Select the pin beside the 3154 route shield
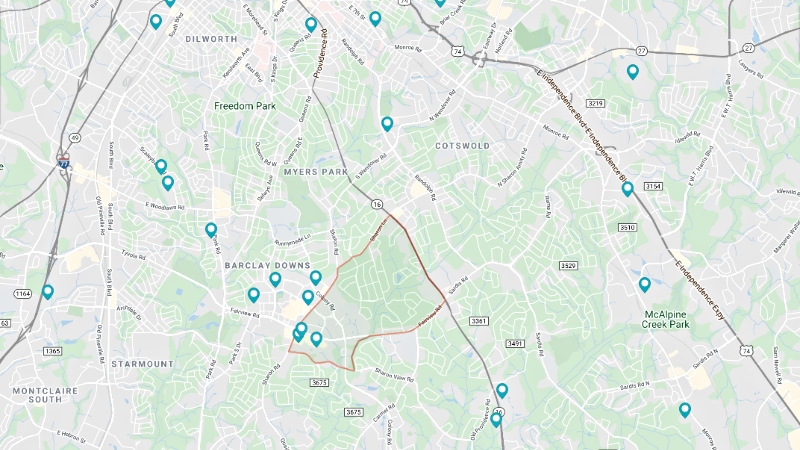Viewport: 800px width, 450px height. tap(628, 189)
